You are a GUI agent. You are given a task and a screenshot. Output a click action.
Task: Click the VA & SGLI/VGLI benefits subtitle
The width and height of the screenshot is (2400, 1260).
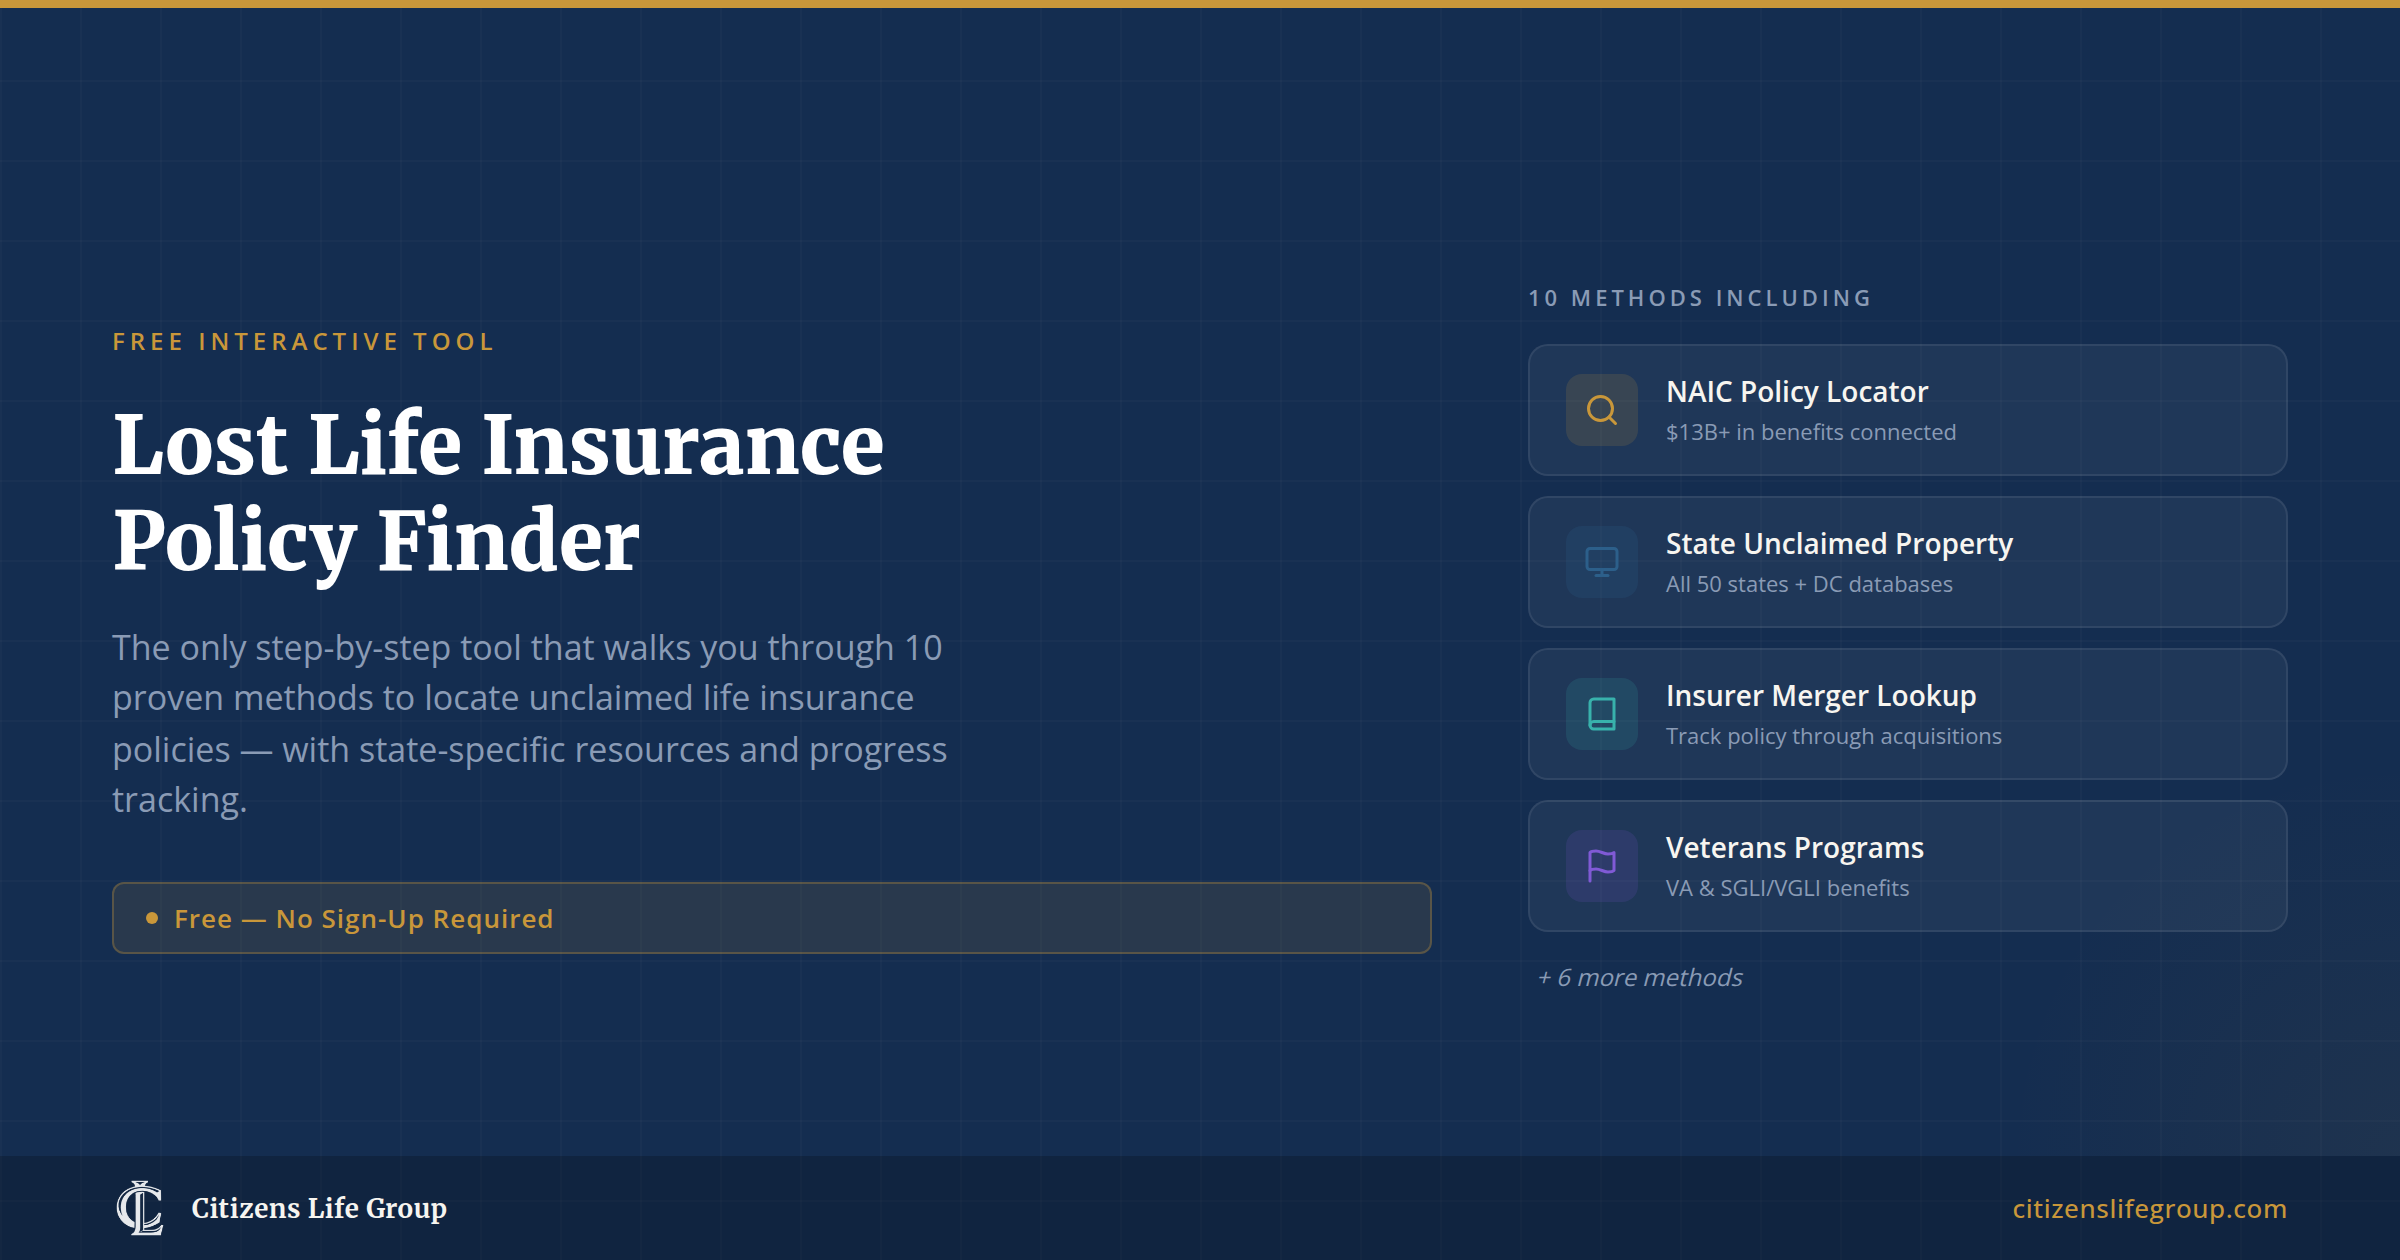(1787, 888)
